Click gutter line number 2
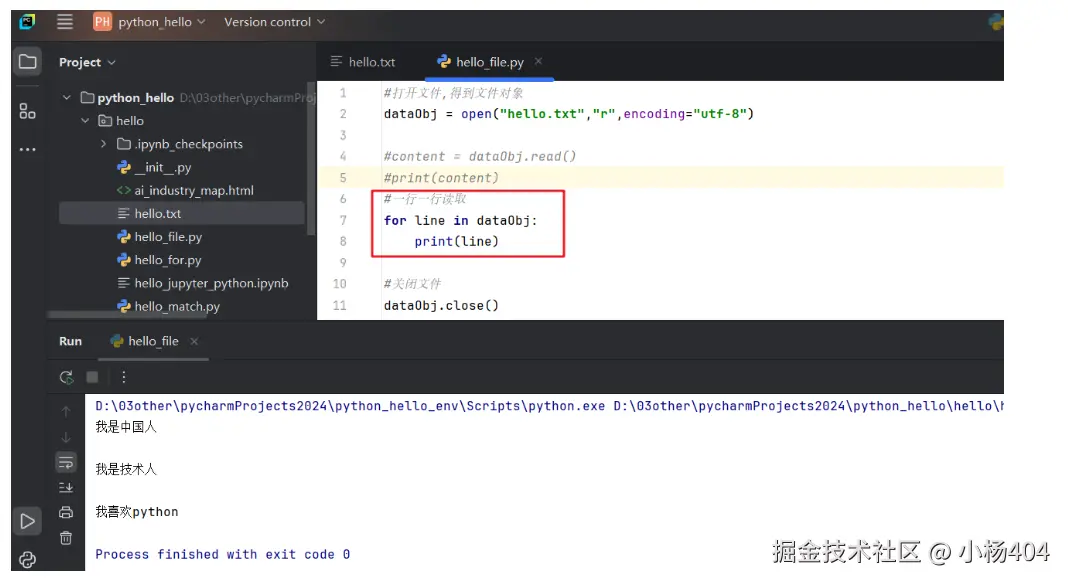The width and height of the screenshot is (1068, 584). [x=343, y=114]
